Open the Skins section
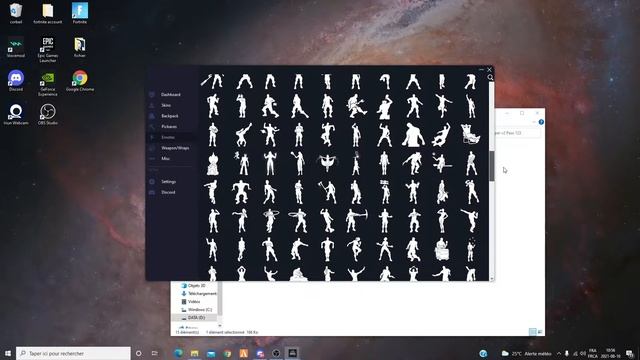The height and width of the screenshot is (360, 640). point(166,105)
